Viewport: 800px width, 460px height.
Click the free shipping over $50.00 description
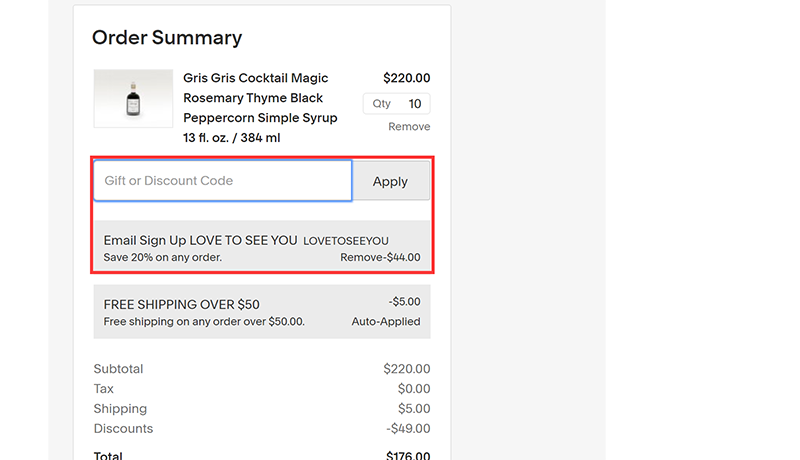click(x=204, y=321)
